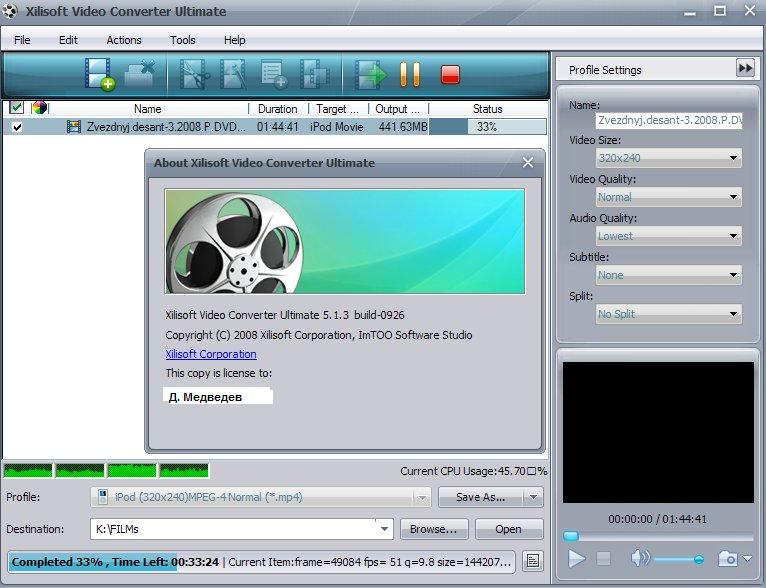Click the Xilisoft film reel title icon
Screen dimensions: 766x588
click(x=10, y=11)
